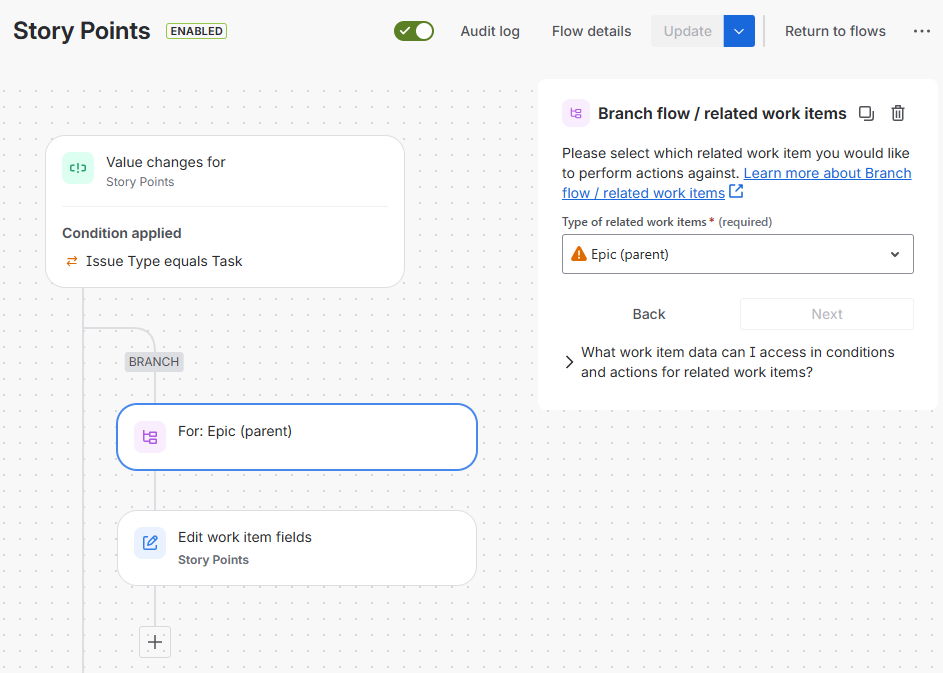
Task: Click the Next button
Action: click(x=827, y=314)
